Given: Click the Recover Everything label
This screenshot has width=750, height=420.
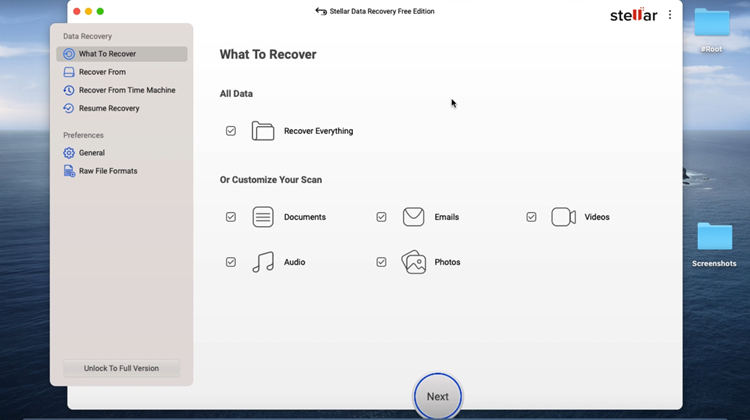Looking at the screenshot, I should pos(319,131).
